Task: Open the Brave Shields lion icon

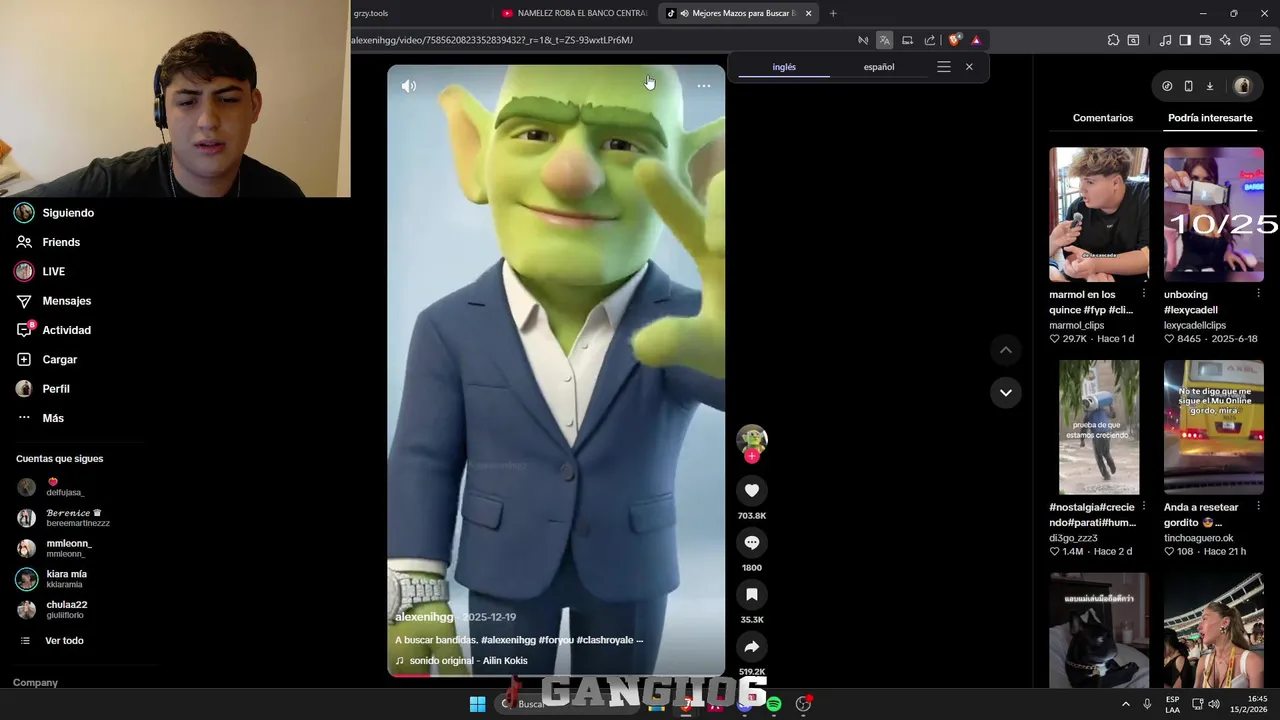Action: coord(954,40)
